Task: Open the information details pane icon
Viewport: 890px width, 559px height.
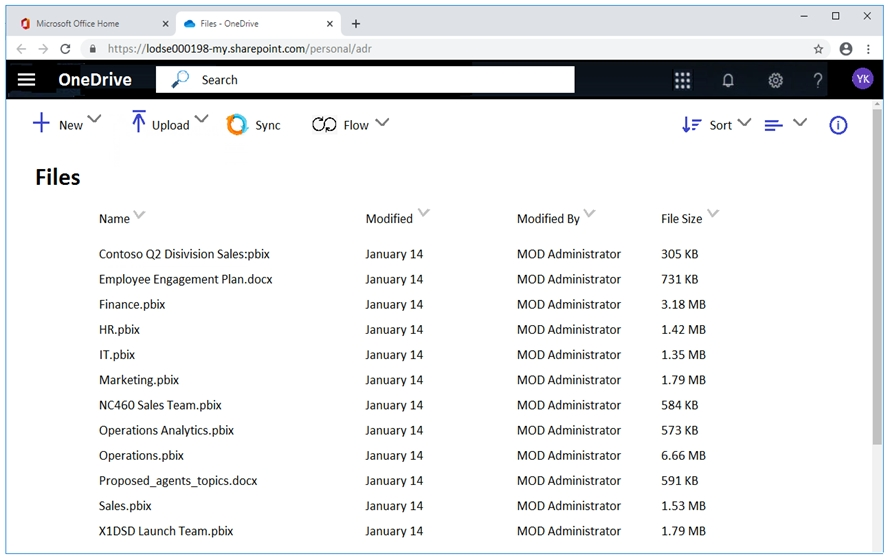Action: (838, 125)
